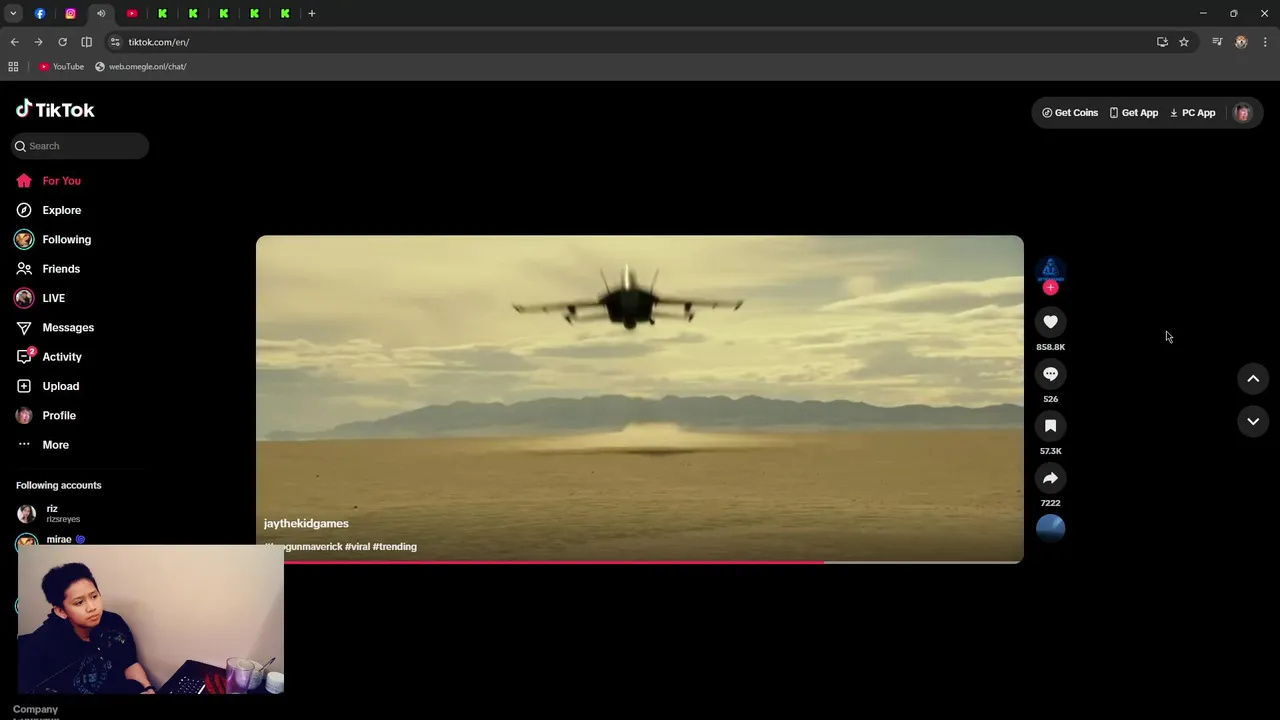Open browser media controls icon
The image size is (1280, 720).
[1217, 42]
